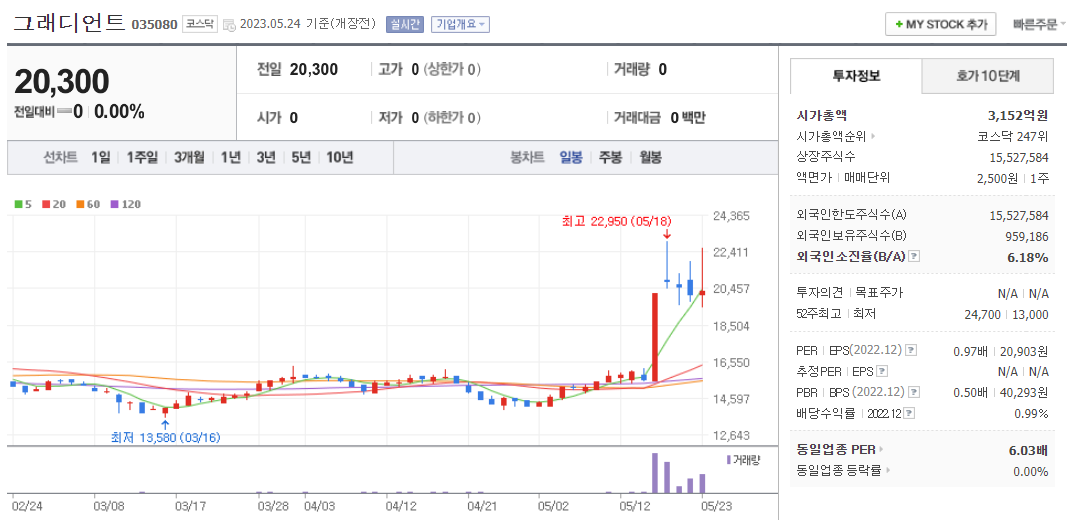Select 5년 line chart period
Viewport: 1070px width, 520px height.
300,158
